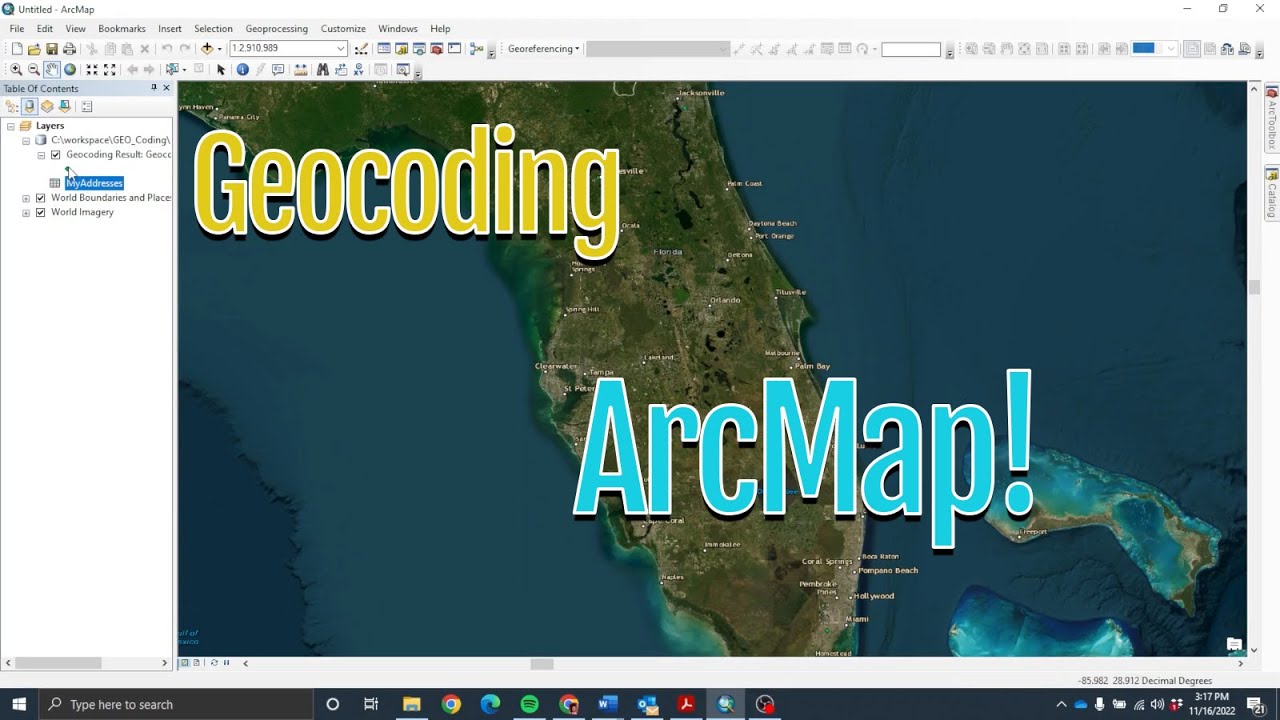Select the Zoom Out tool
1280x720 pixels.
pos(34,69)
